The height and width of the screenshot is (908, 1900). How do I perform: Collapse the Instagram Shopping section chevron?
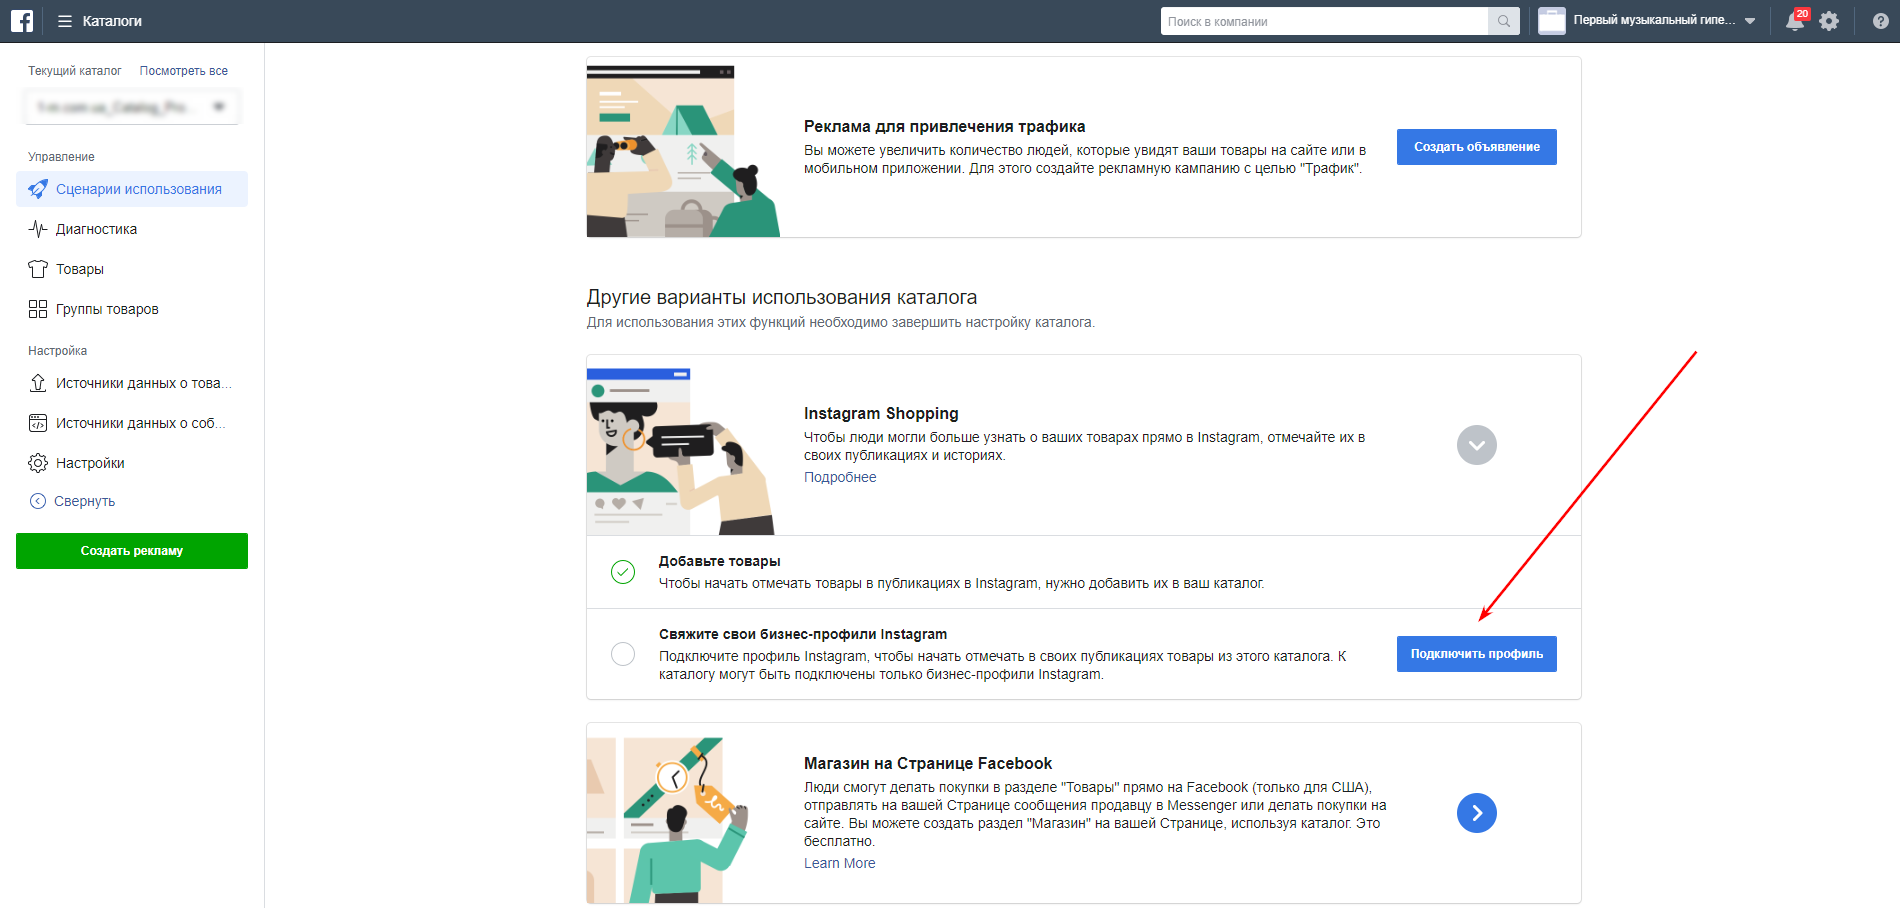1476,445
